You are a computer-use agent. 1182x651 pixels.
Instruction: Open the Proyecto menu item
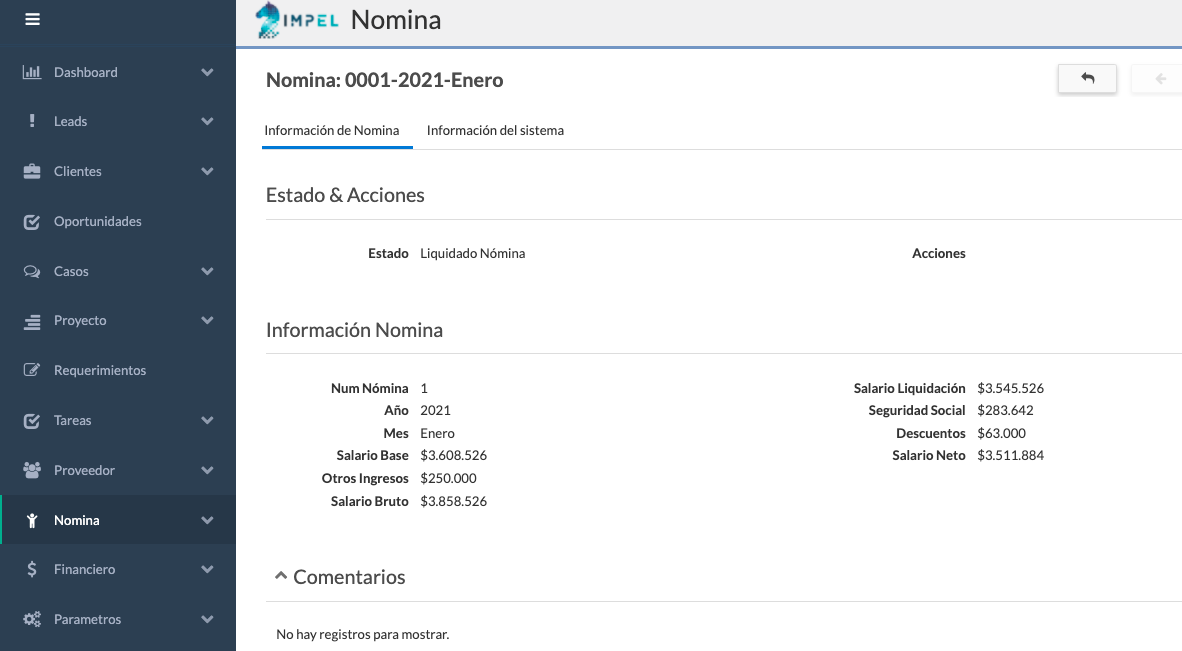pyautogui.click(x=118, y=320)
